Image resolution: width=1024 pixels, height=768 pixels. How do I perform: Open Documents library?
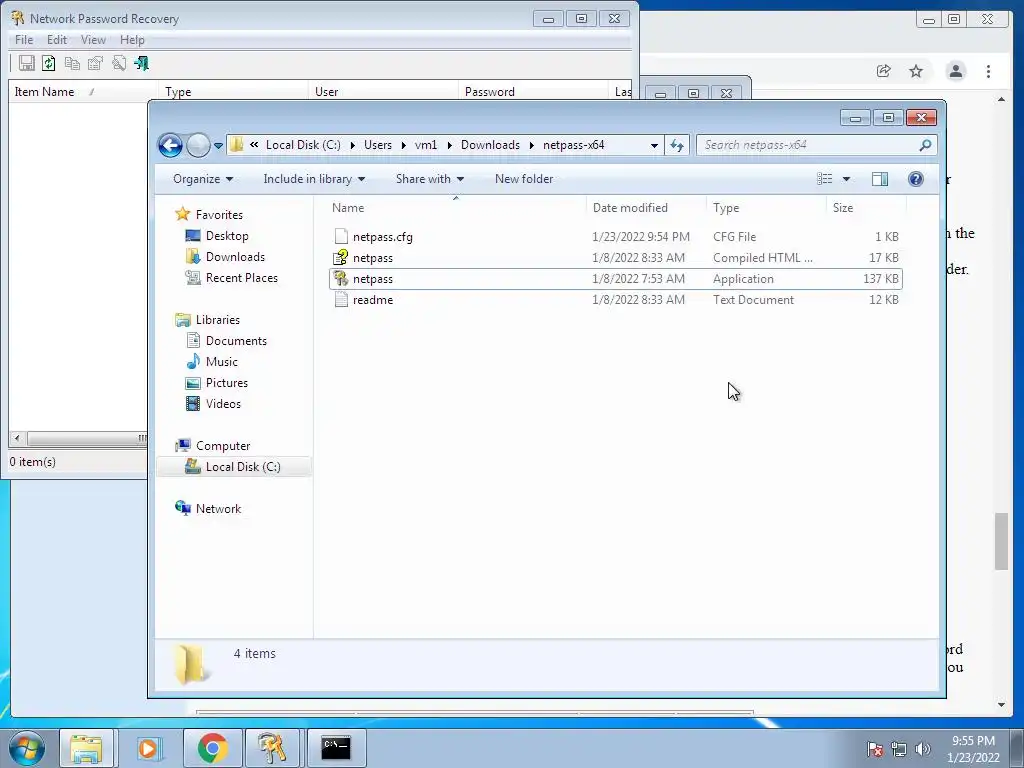tap(236, 341)
